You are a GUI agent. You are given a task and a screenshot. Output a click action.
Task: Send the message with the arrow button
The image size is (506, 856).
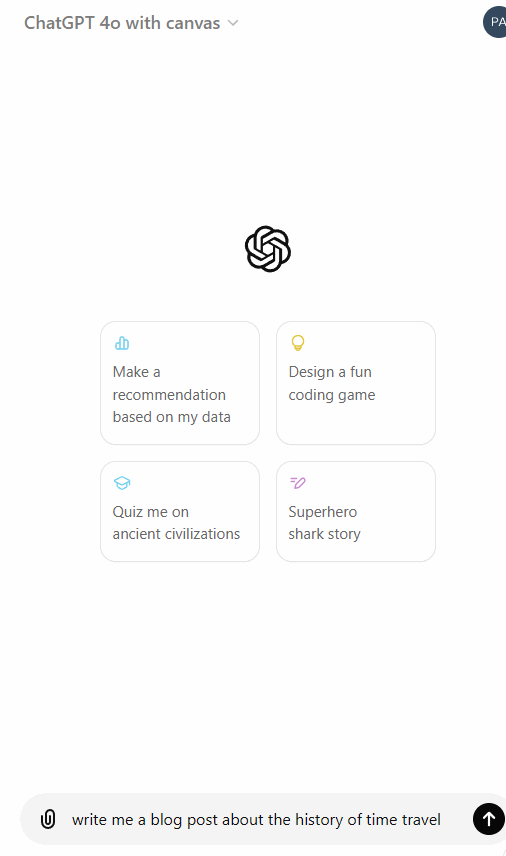coord(489,819)
